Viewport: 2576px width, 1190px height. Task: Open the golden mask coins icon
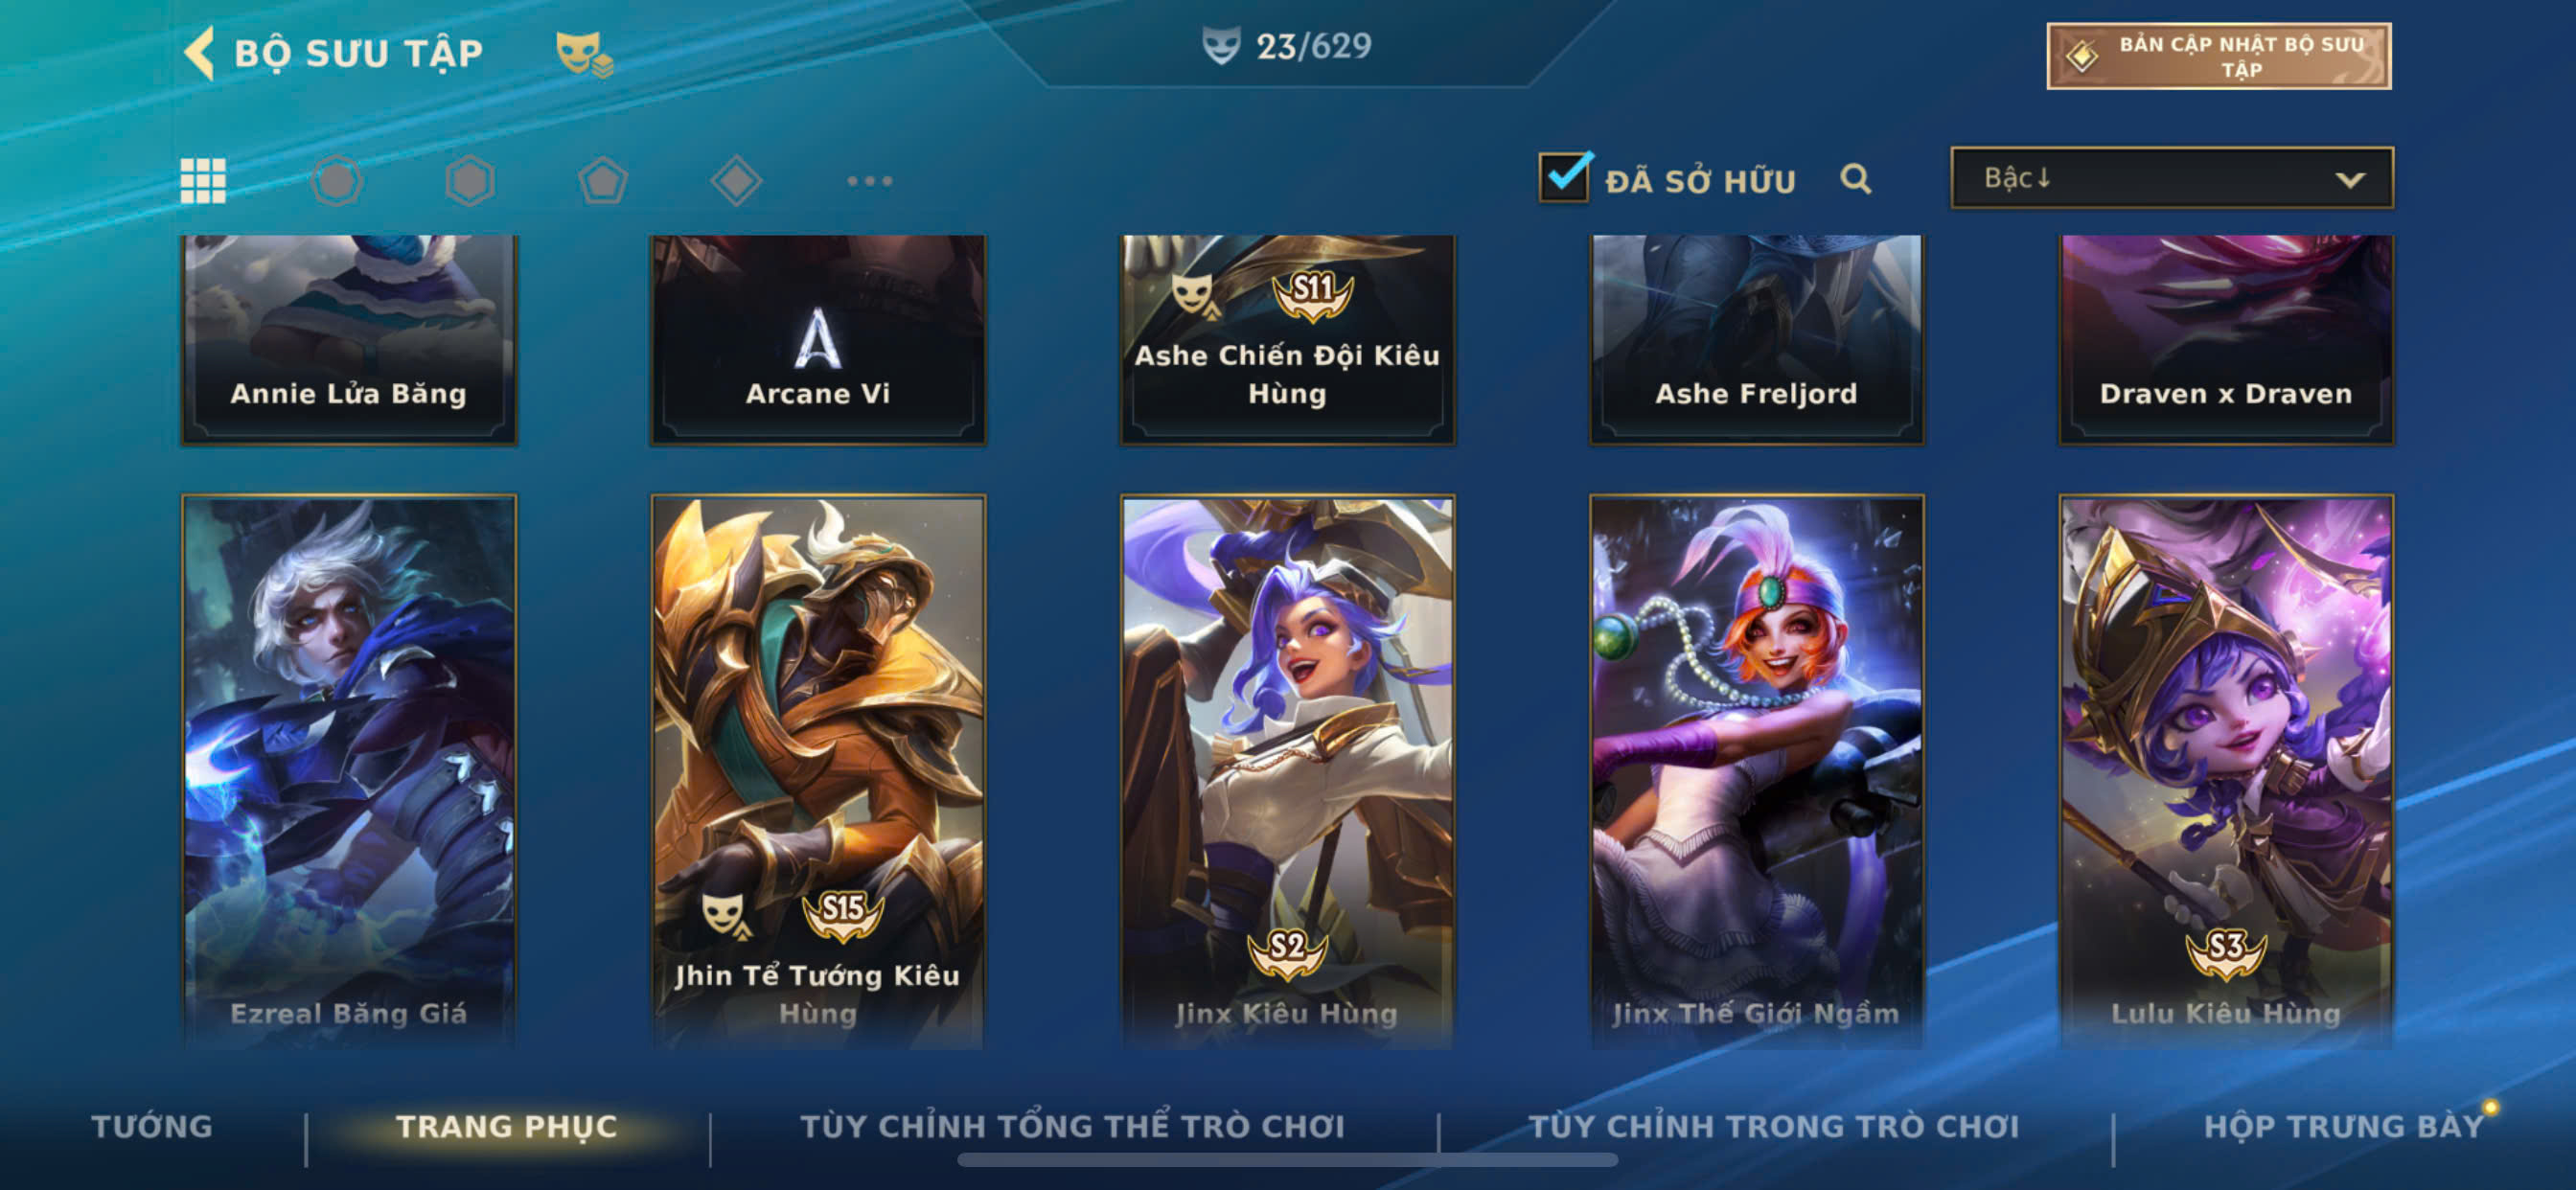(x=584, y=54)
